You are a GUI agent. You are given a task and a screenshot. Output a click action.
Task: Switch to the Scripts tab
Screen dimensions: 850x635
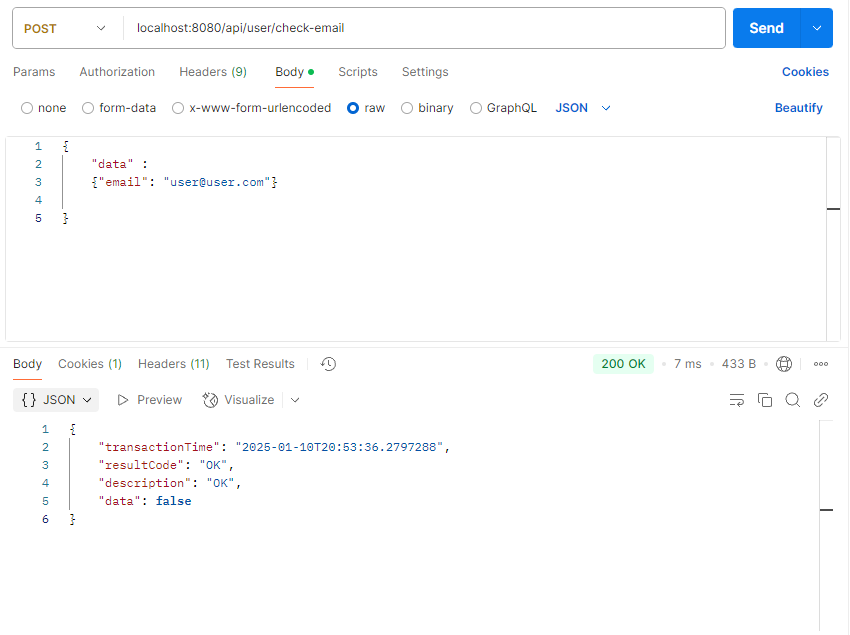click(x=358, y=72)
